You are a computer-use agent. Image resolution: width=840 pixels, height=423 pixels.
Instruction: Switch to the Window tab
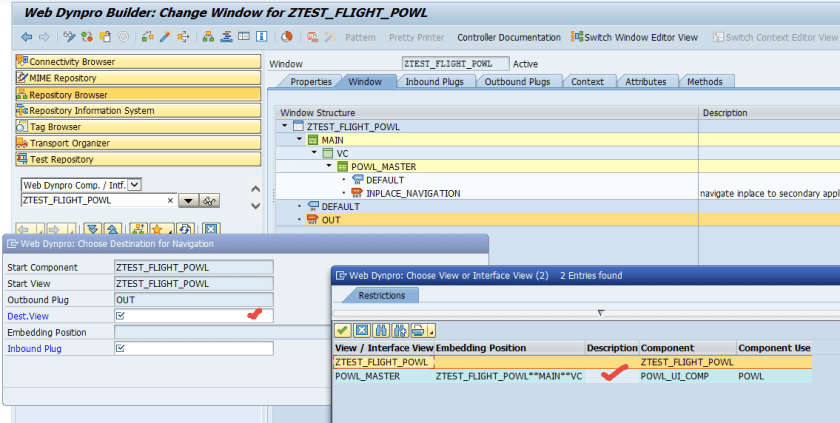pyautogui.click(x=365, y=81)
